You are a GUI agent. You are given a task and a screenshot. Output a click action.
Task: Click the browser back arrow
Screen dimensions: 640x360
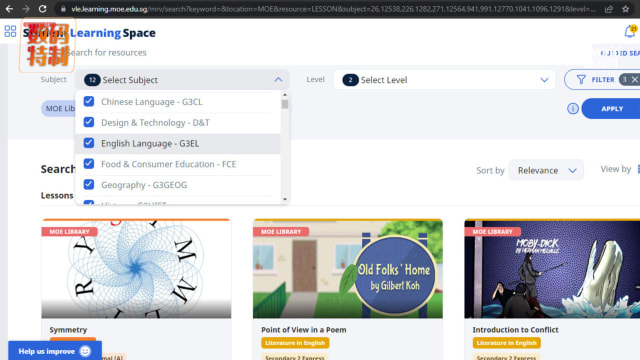click(x=9, y=9)
